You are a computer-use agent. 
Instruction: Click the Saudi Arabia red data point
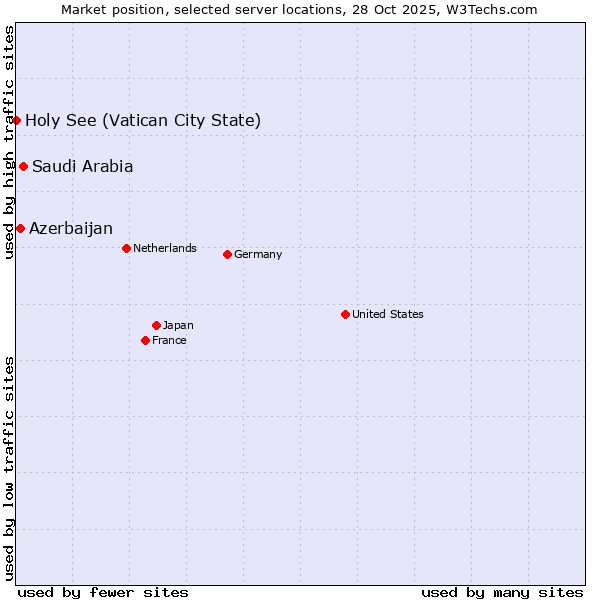(x=23, y=166)
